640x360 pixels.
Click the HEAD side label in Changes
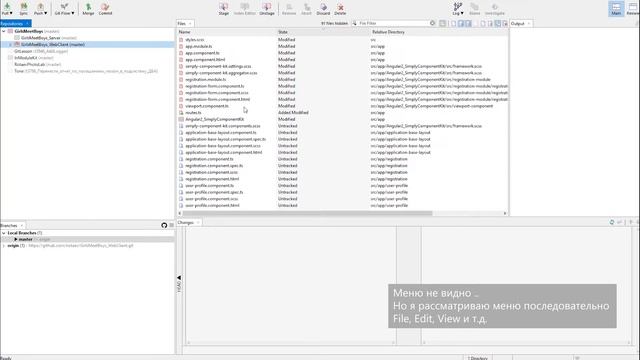(179, 286)
